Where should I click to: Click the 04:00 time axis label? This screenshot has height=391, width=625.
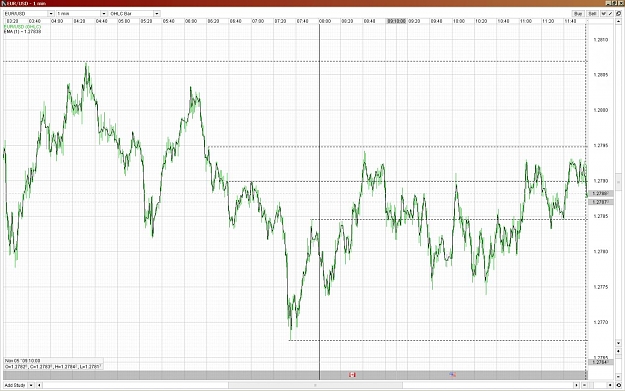pyautogui.click(x=57, y=21)
